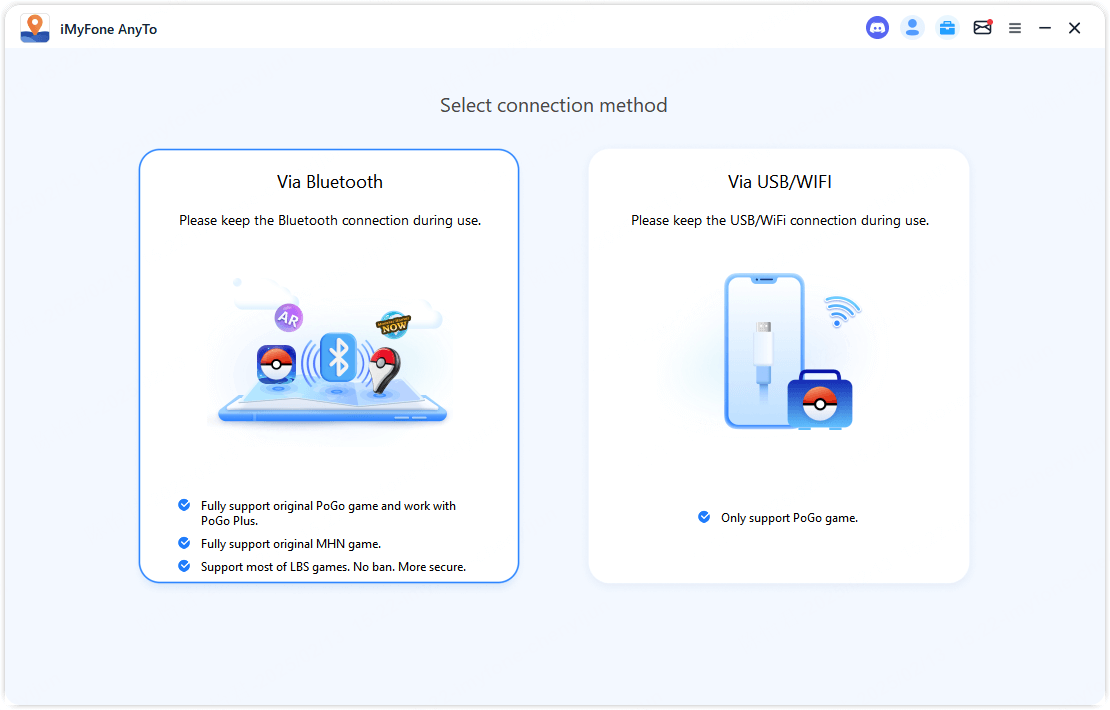Click the Via USB/WIFI heading text
1110x710 pixels.
pyautogui.click(x=780, y=182)
